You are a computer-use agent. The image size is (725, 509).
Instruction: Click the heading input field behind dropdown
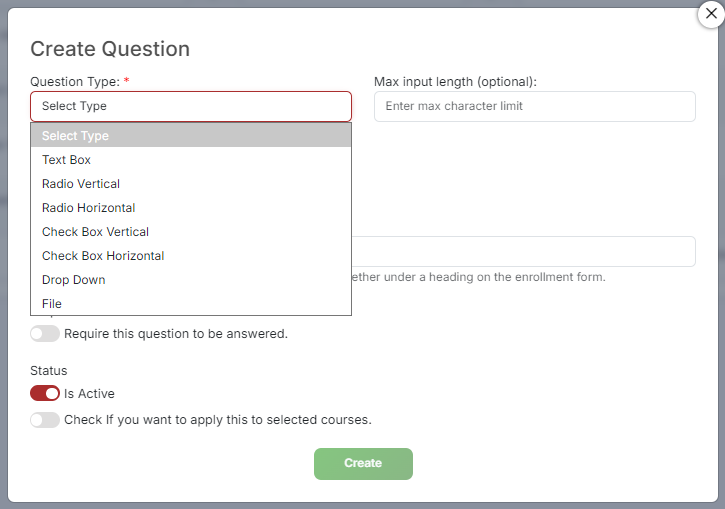point(523,251)
